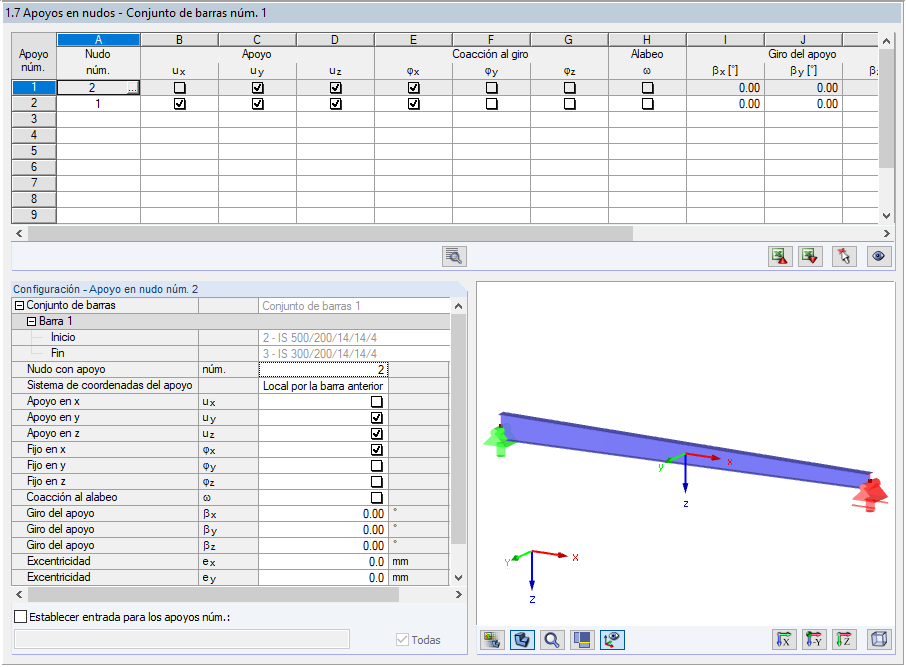The image size is (906, 667).
Task: Select column E header
Action: coord(413,40)
